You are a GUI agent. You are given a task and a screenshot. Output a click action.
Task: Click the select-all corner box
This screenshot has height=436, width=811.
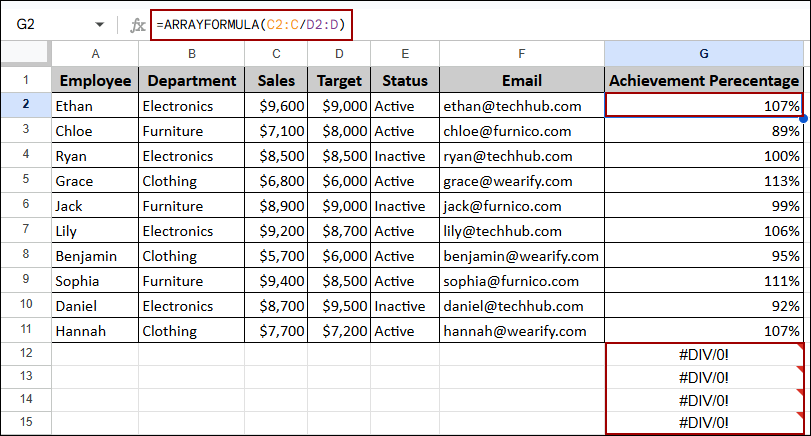coord(25,54)
